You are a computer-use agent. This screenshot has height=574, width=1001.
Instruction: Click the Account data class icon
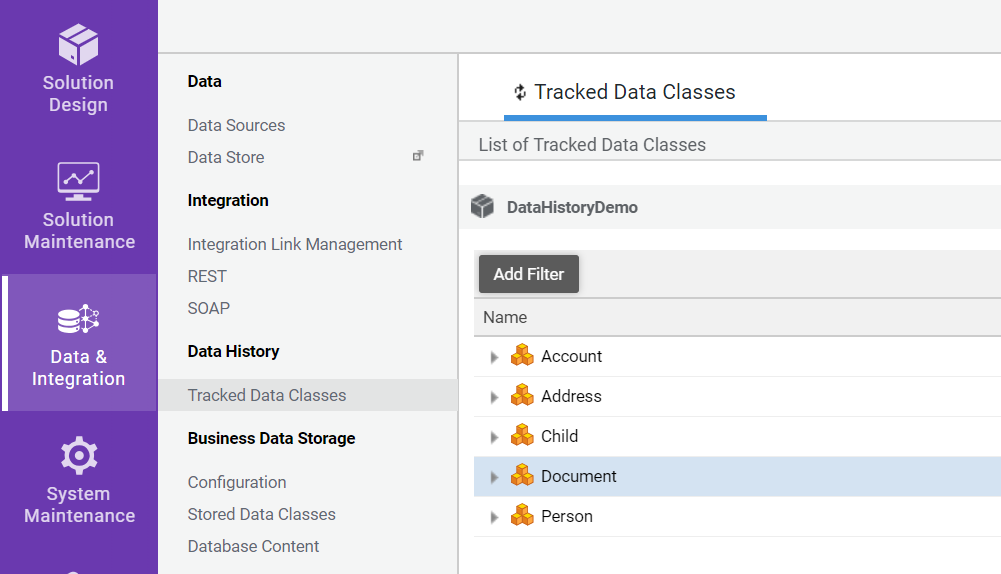point(522,356)
